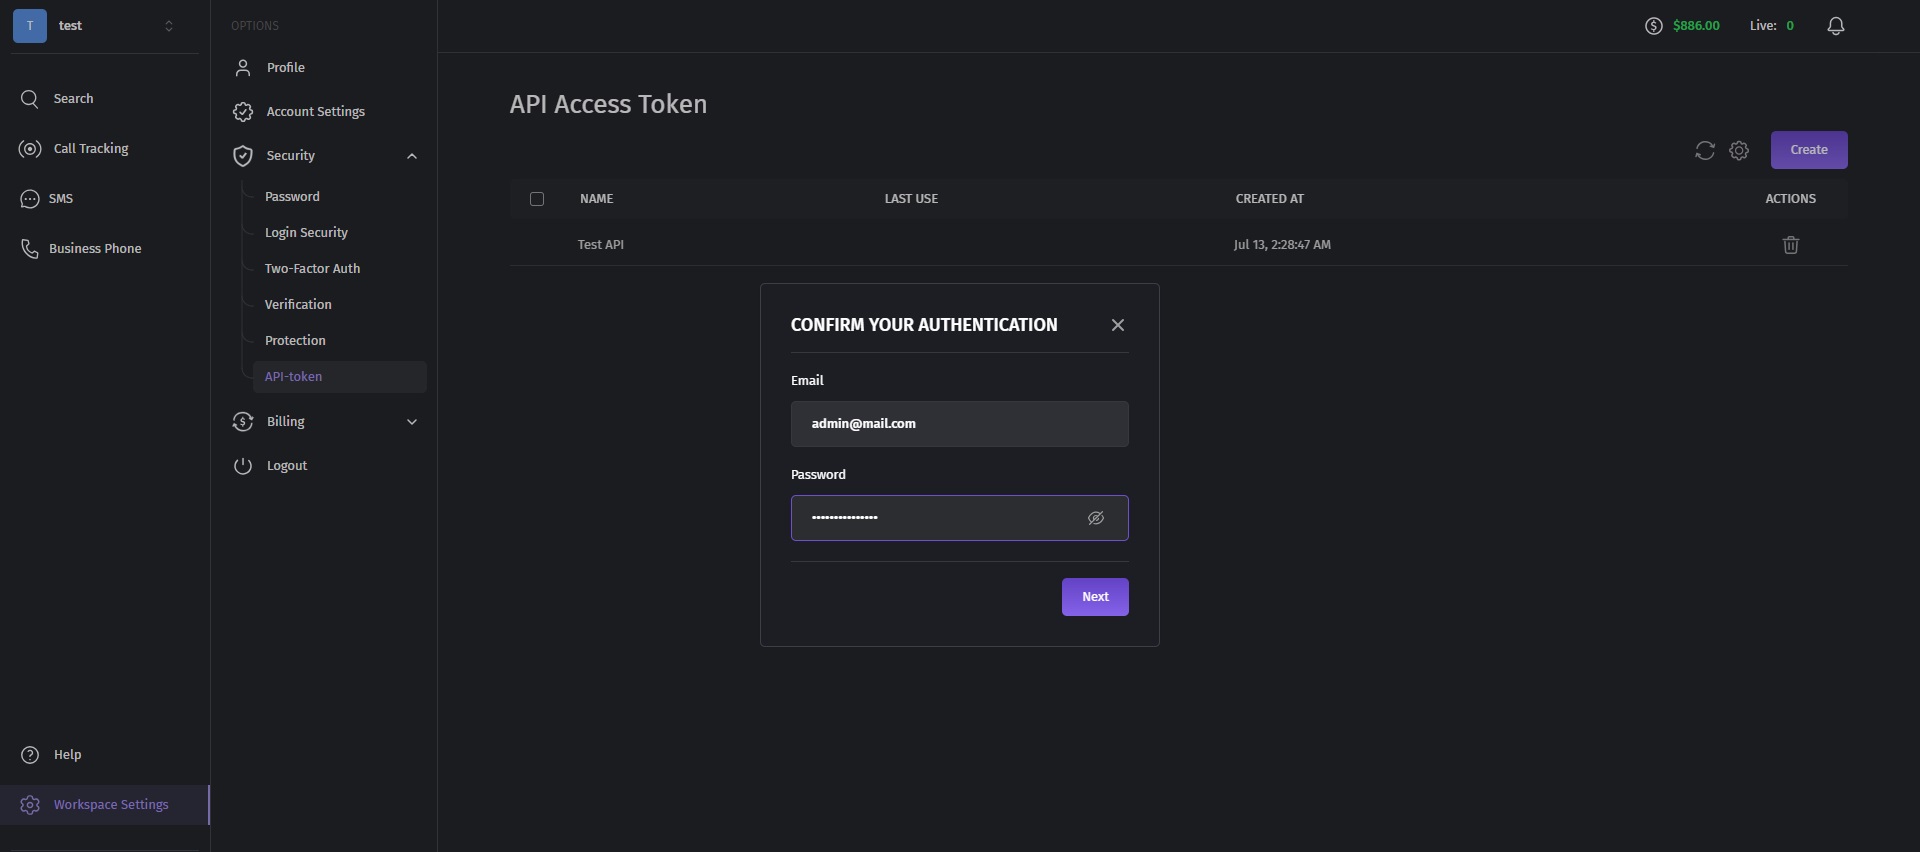Switch workspace via test dropdown arrows
This screenshot has height=852, width=1920.
pos(169,26)
